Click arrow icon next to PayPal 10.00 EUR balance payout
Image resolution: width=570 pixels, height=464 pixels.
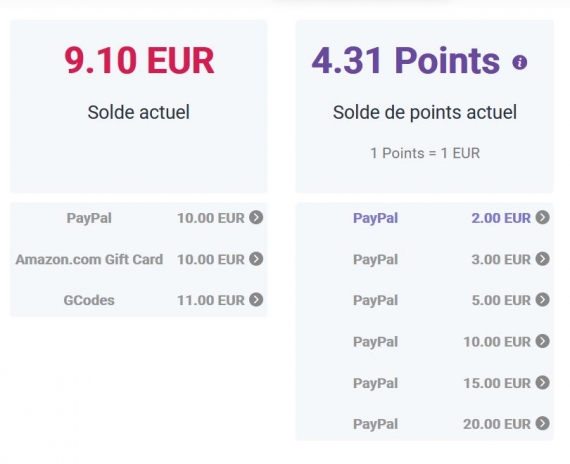coord(256,217)
